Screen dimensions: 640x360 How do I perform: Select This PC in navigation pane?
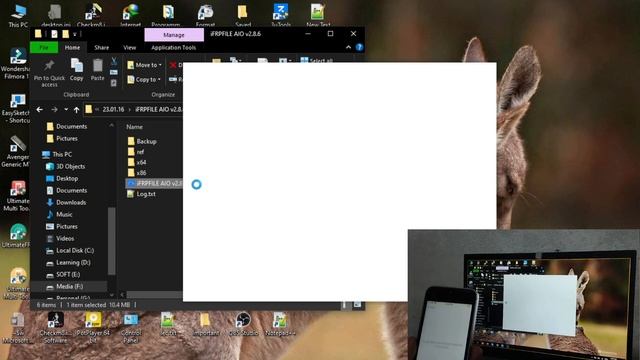pyautogui.click(x=57, y=154)
